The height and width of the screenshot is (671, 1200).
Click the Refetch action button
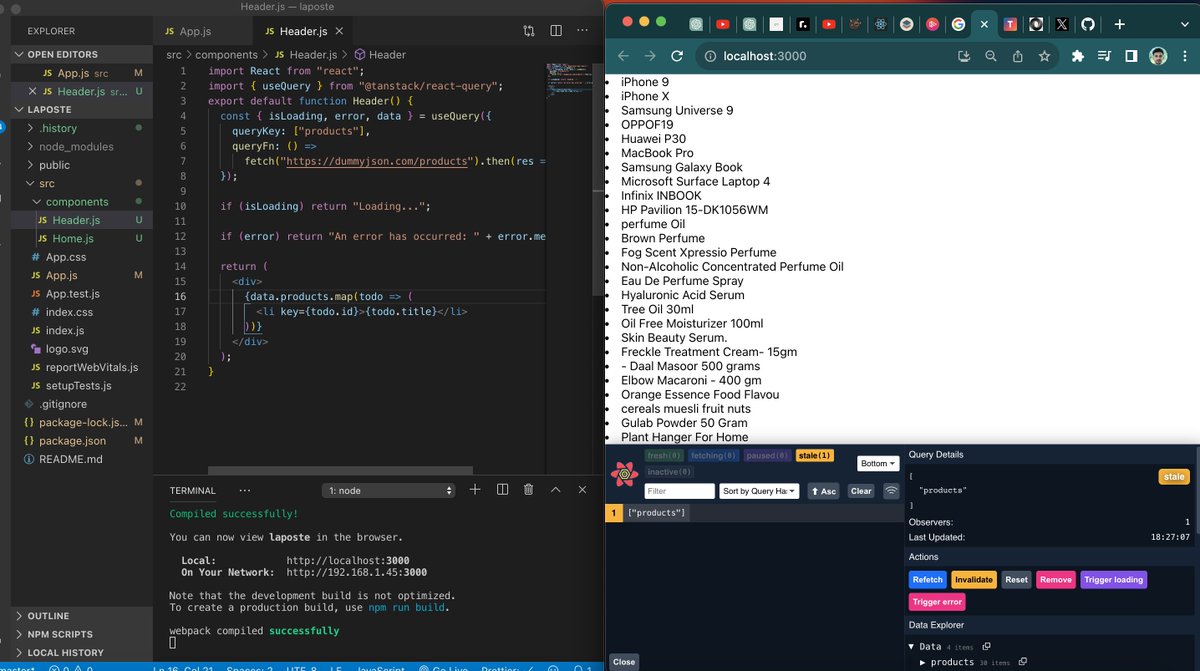[x=927, y=580]
